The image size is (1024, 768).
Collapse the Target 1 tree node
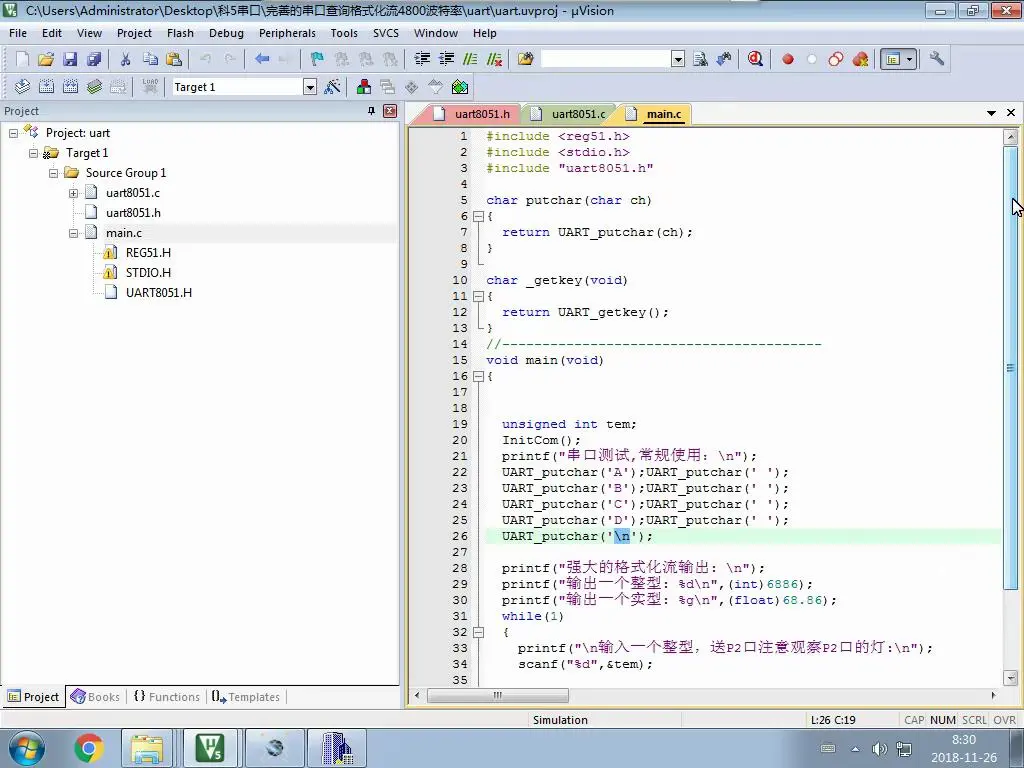(x=33, y=153)
